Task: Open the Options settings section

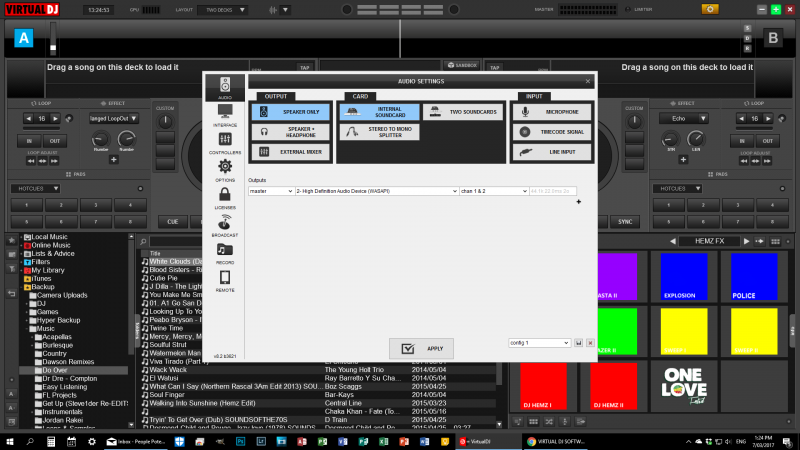Action: pos(225,170)
